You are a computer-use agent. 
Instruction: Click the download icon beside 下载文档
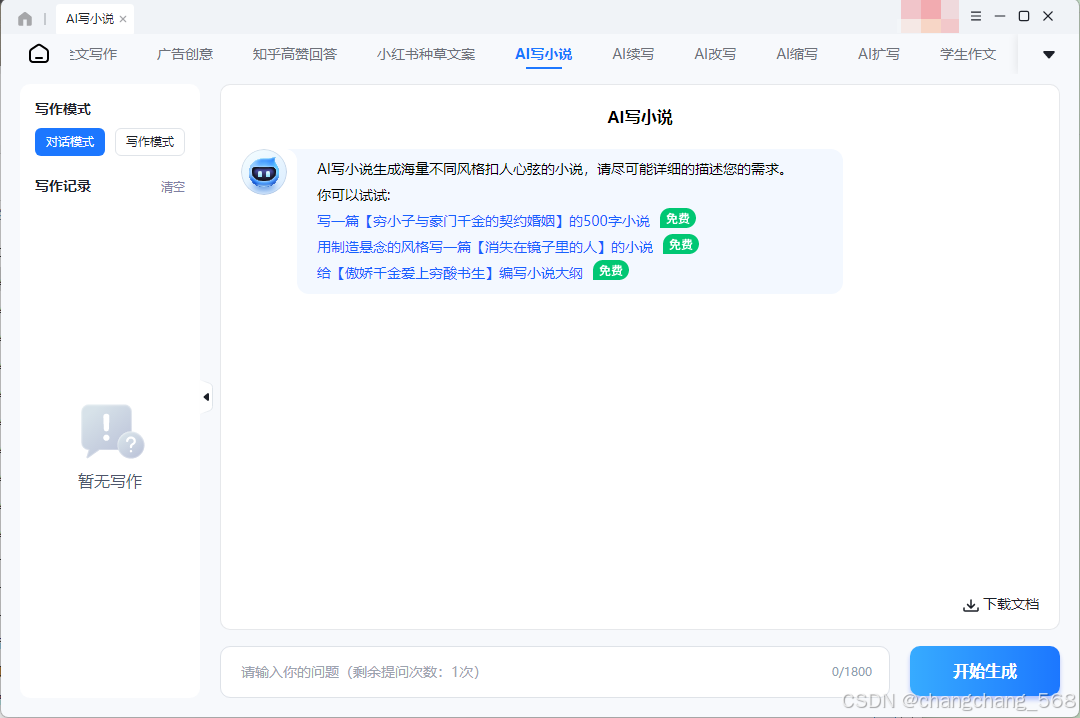(x=970, y=605)
